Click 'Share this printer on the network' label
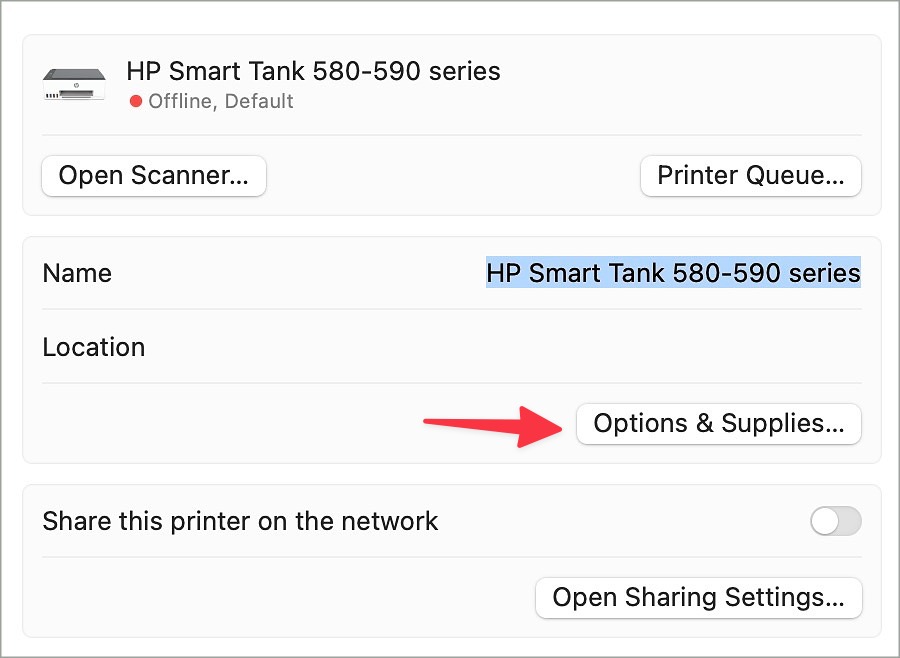This screenshot has width=900, height=658. [x=240, y=521]
